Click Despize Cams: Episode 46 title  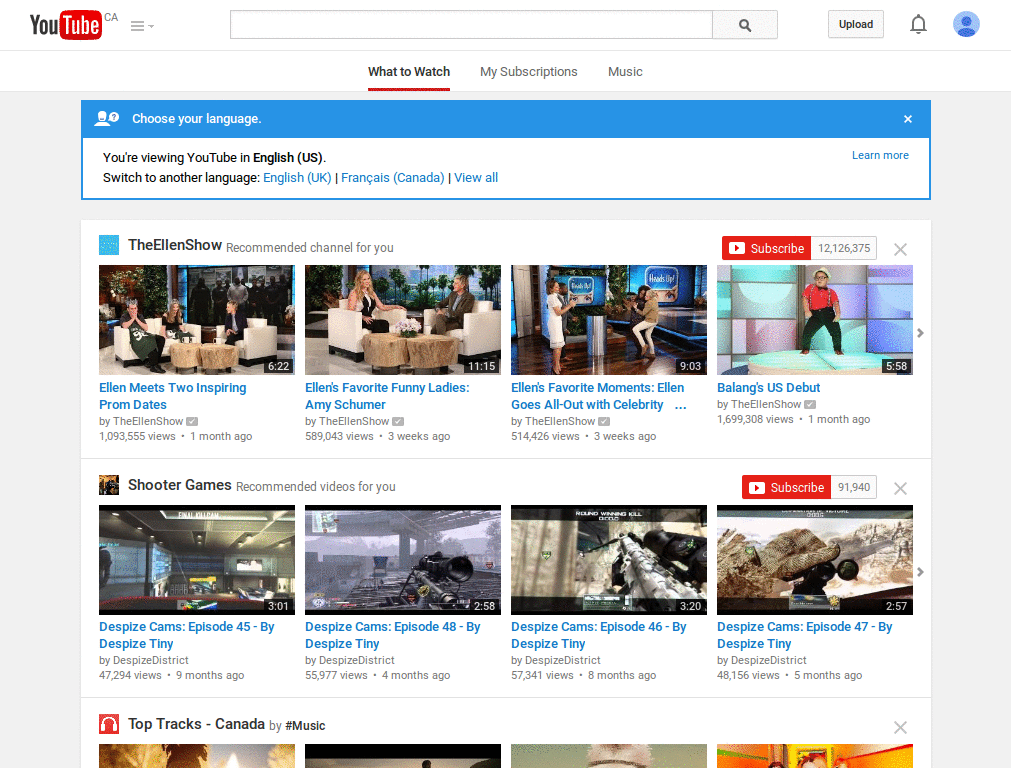[599, 635]
